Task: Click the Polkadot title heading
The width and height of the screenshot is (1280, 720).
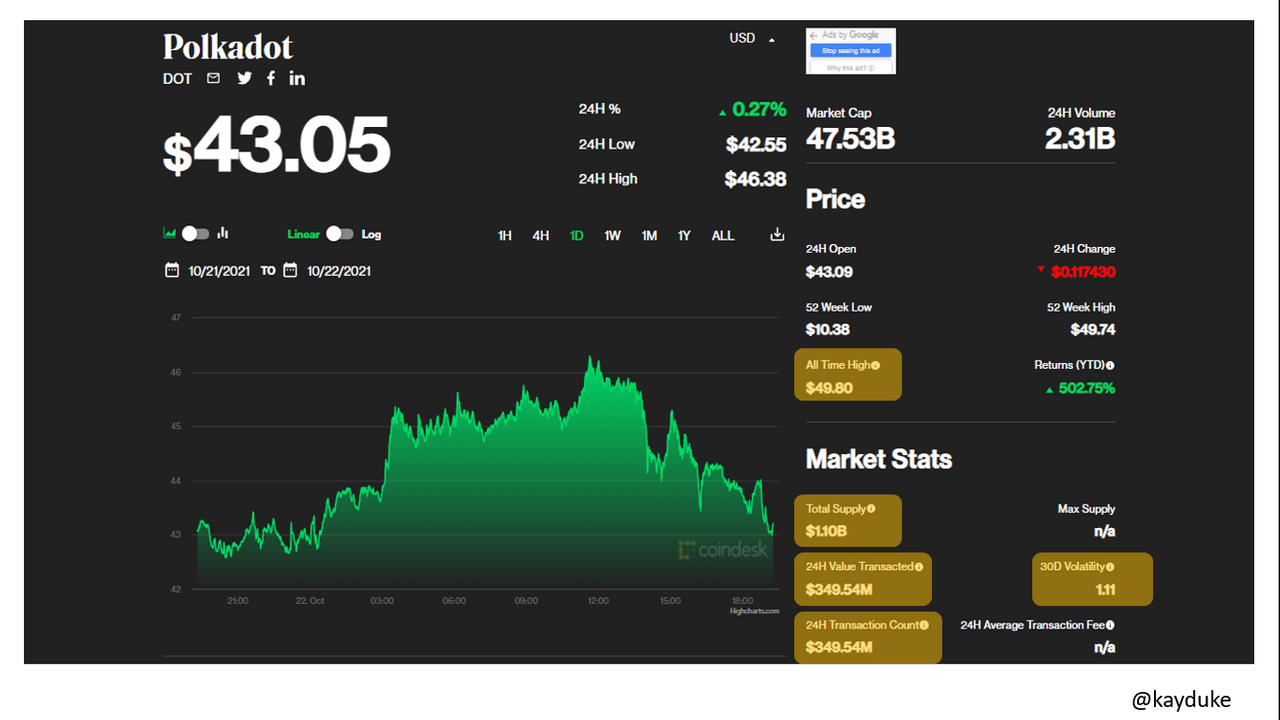Action: click(x=228, y=46)
